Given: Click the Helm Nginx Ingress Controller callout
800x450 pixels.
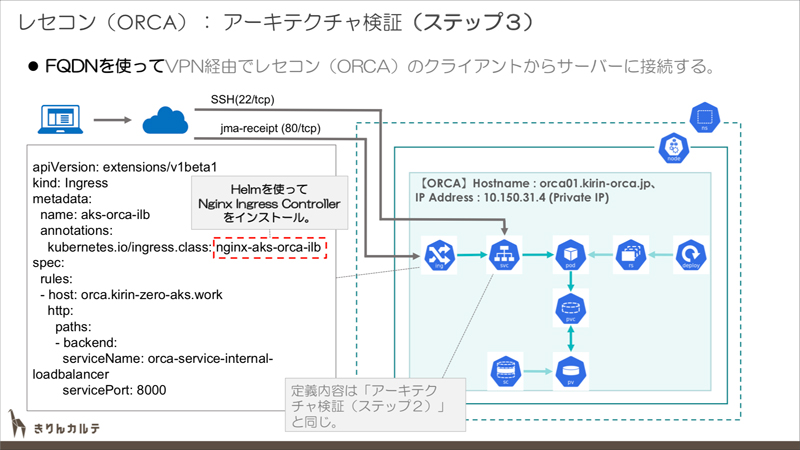Looking at the screenshot, I should coord(269,203).
